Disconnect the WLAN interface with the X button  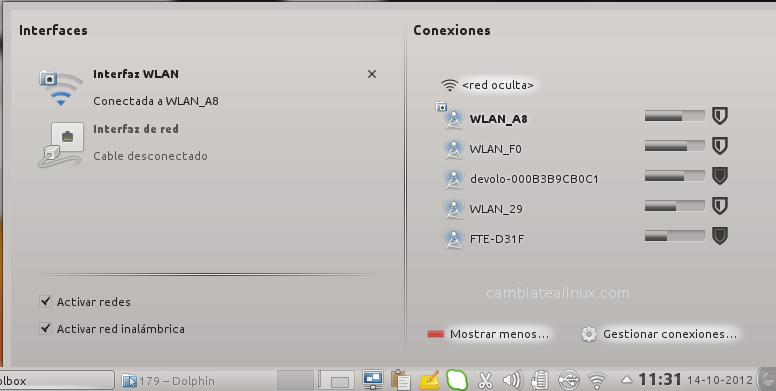[x=372, y=74]
